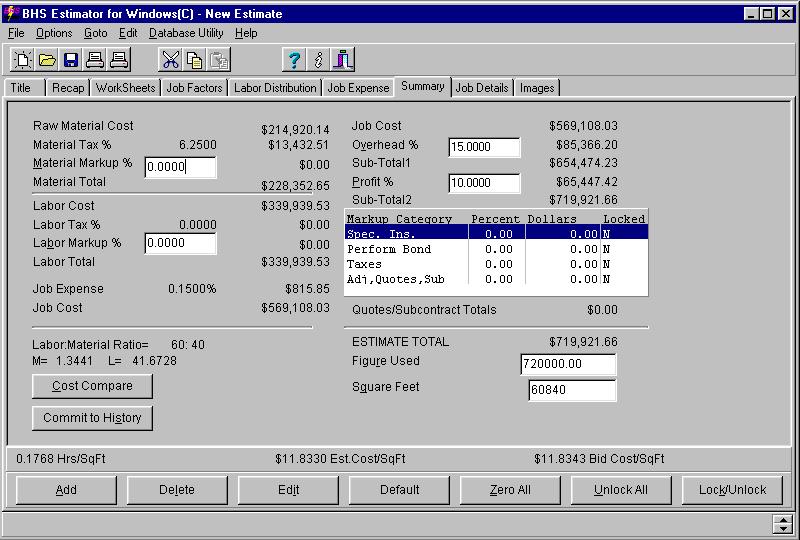This screenshot has width=800, height=540.
Task: Cut selection with the scissors icon
Action: 170,60
